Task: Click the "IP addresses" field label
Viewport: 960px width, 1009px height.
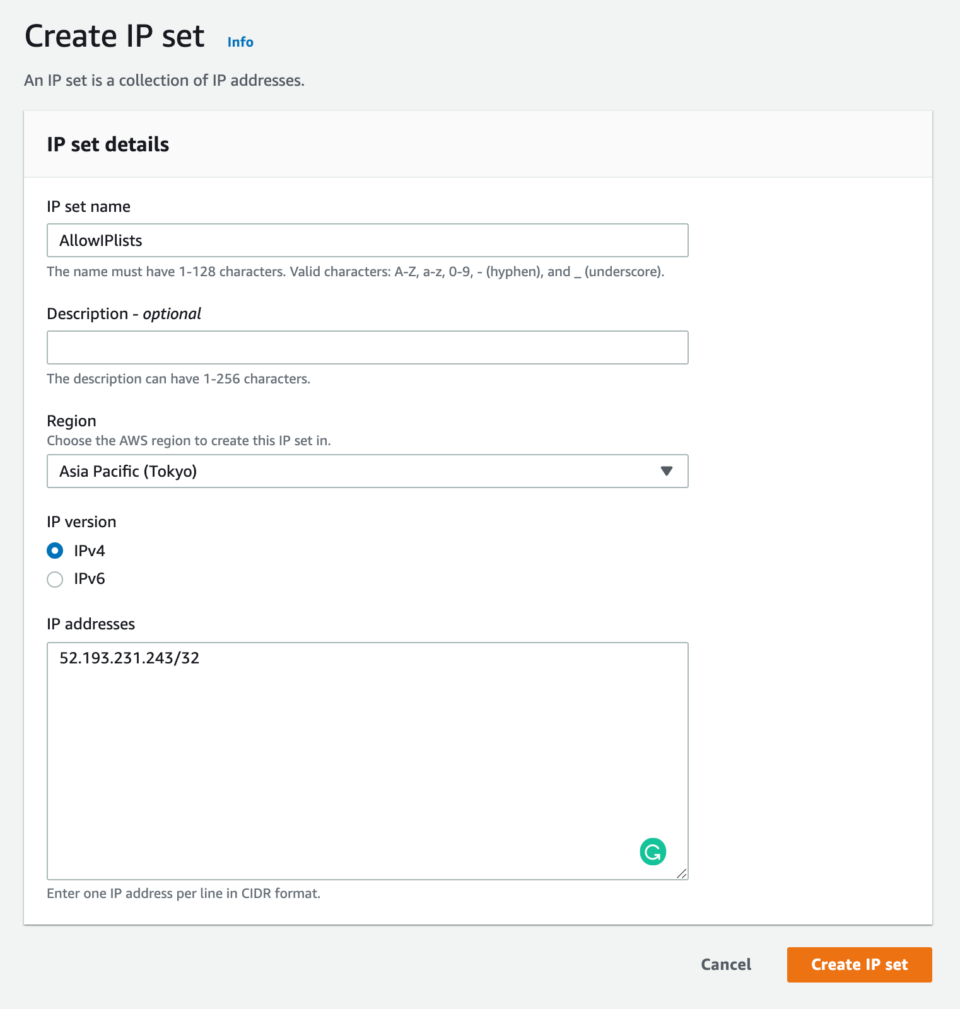Action: pyautogui.click(x=91, y=624)
